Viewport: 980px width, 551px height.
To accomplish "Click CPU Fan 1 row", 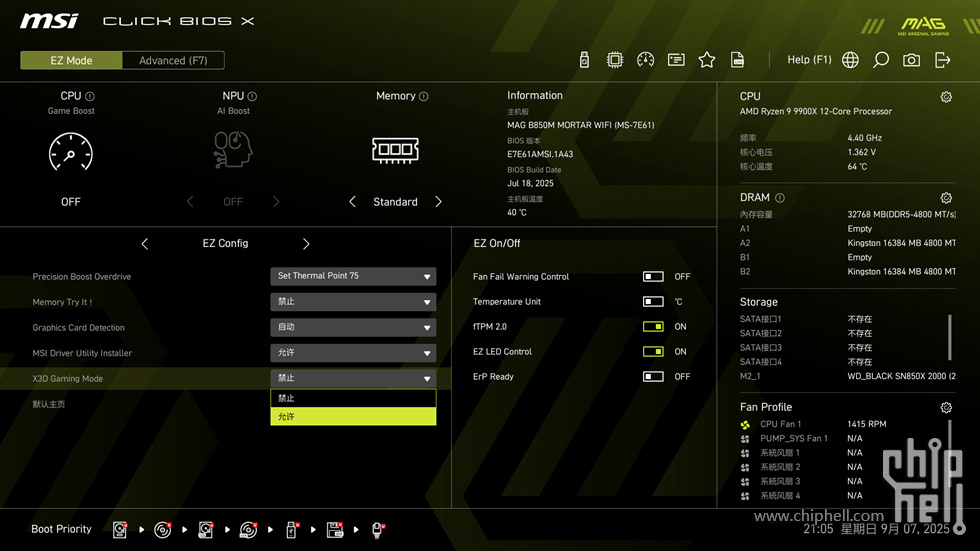I will pyautogui.click(x=813, y=424).
